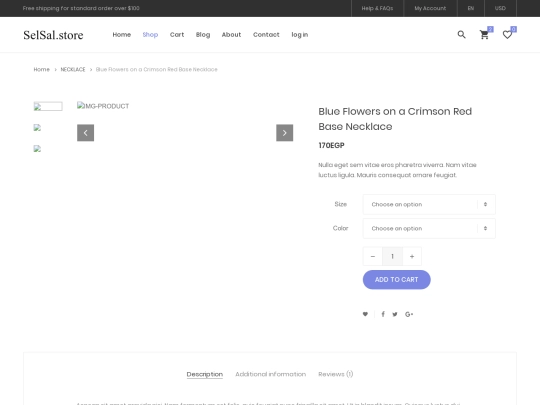This screenshot has height=405, width=540.
Task: Share product on Facebook
Action: (383, 314)
